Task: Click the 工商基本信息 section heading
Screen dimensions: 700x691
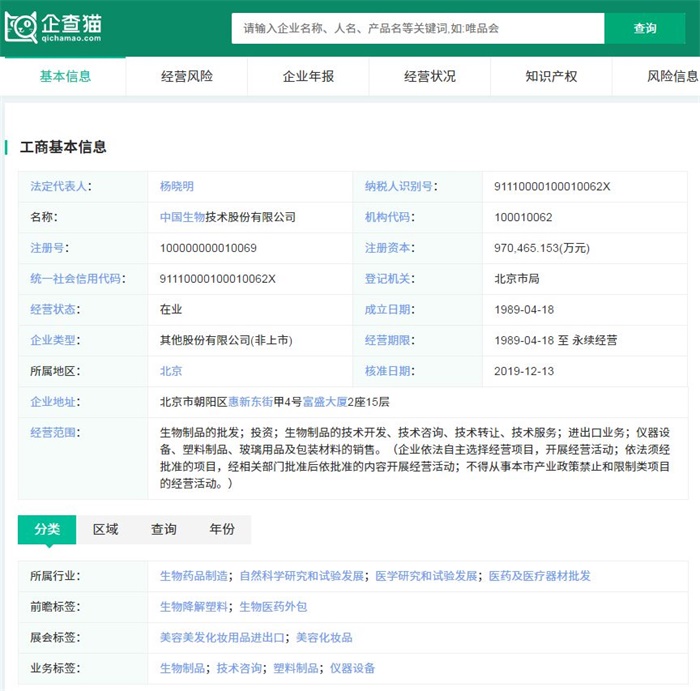Action: 63,147
